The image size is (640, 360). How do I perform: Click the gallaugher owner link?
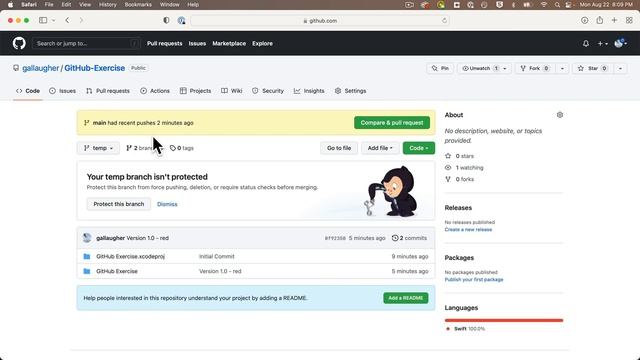click(41, 68)
